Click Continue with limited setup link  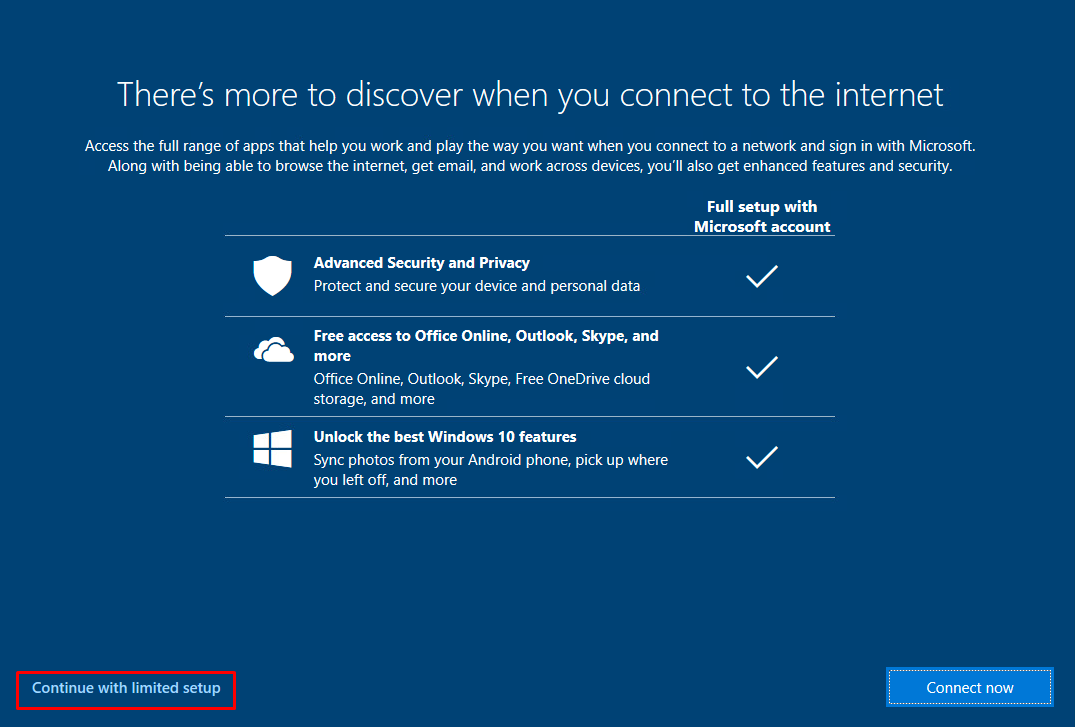point(126,688)
